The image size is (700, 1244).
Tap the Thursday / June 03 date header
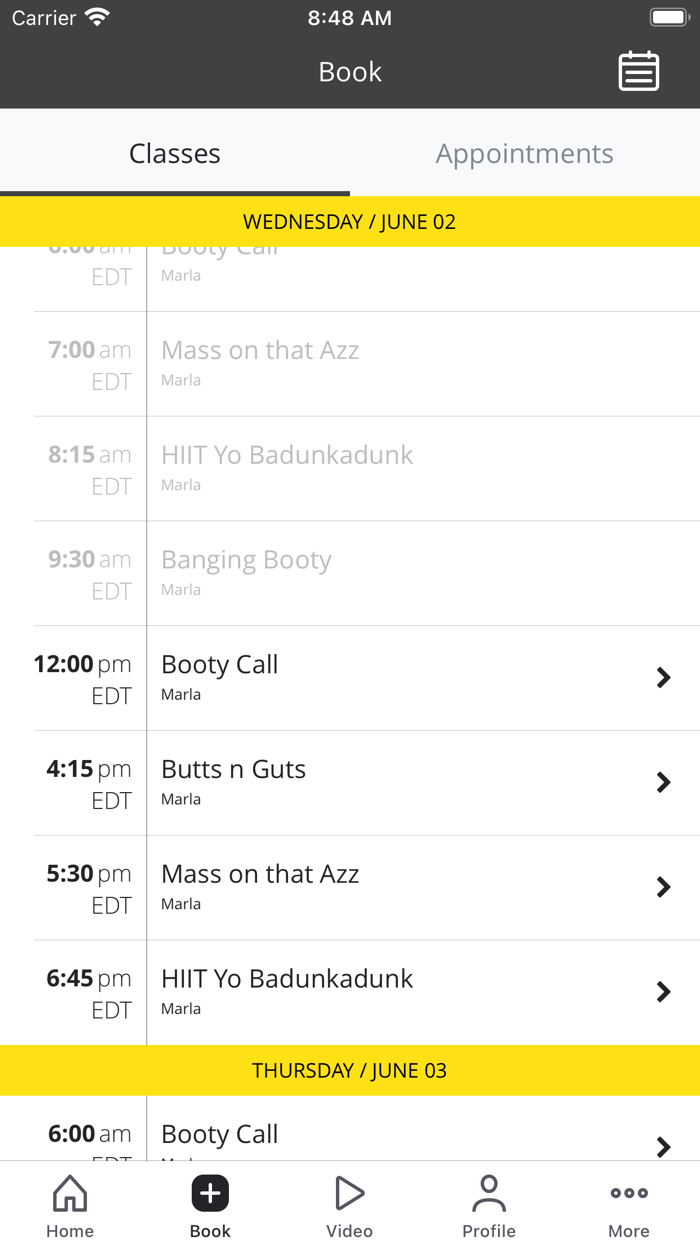(350, 1071)
